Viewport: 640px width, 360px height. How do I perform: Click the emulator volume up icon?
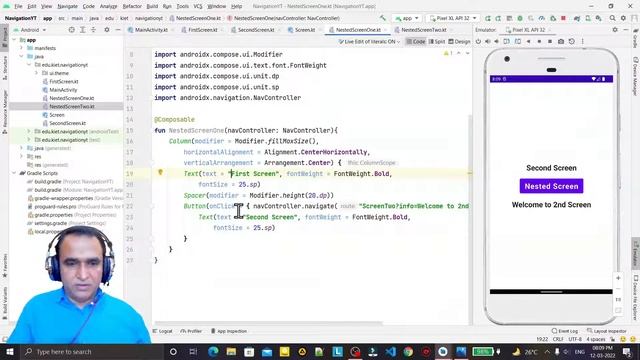click(487, 41)
